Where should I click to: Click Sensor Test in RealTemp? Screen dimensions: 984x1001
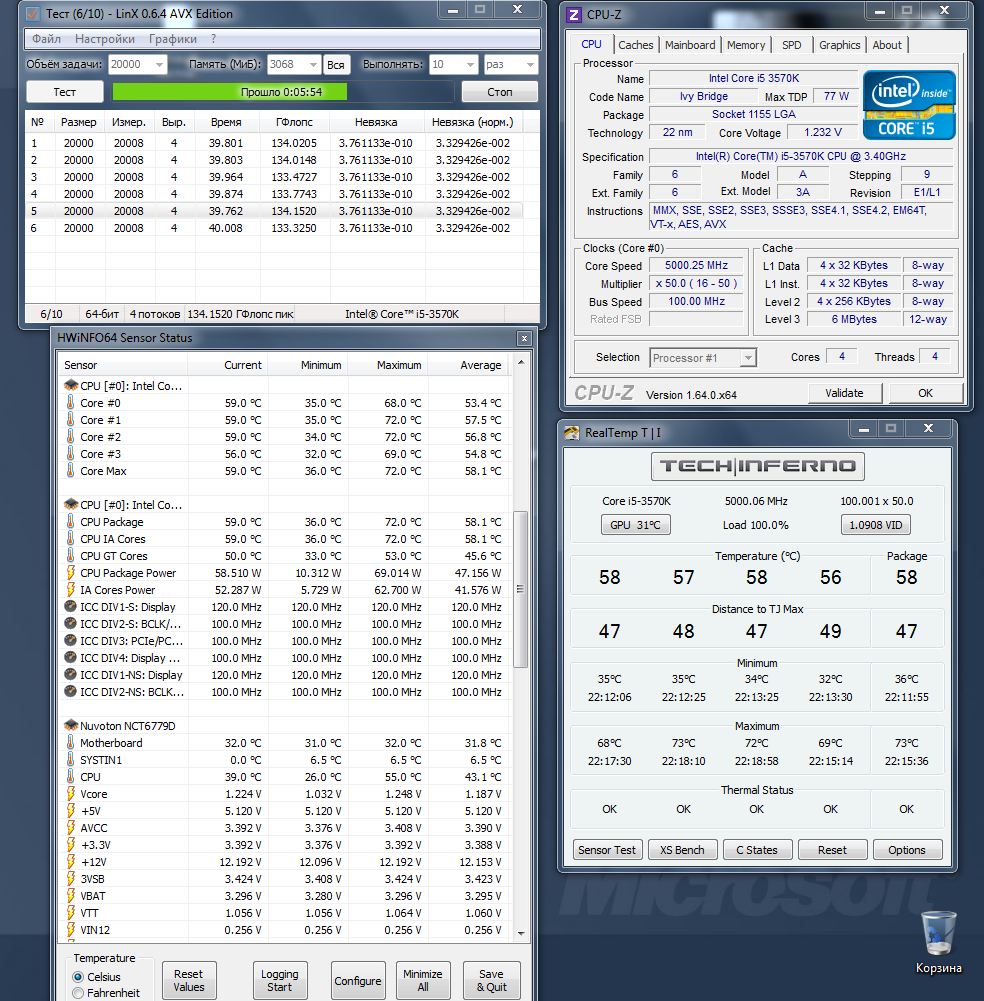(x=607, y=850)
